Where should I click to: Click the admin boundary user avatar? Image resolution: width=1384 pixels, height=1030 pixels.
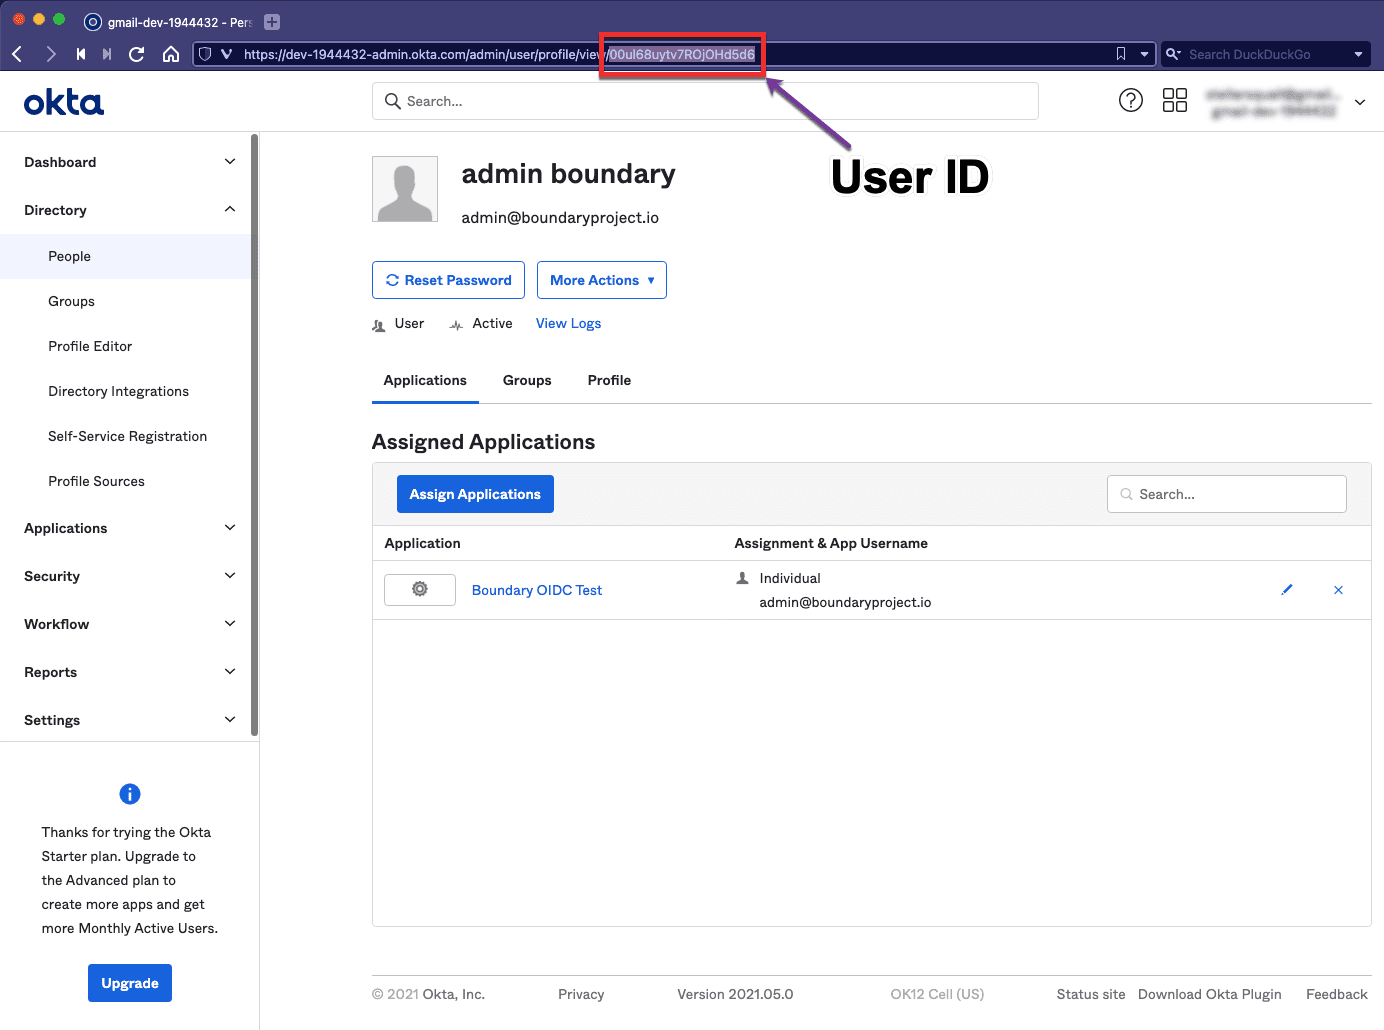point(405,189)
